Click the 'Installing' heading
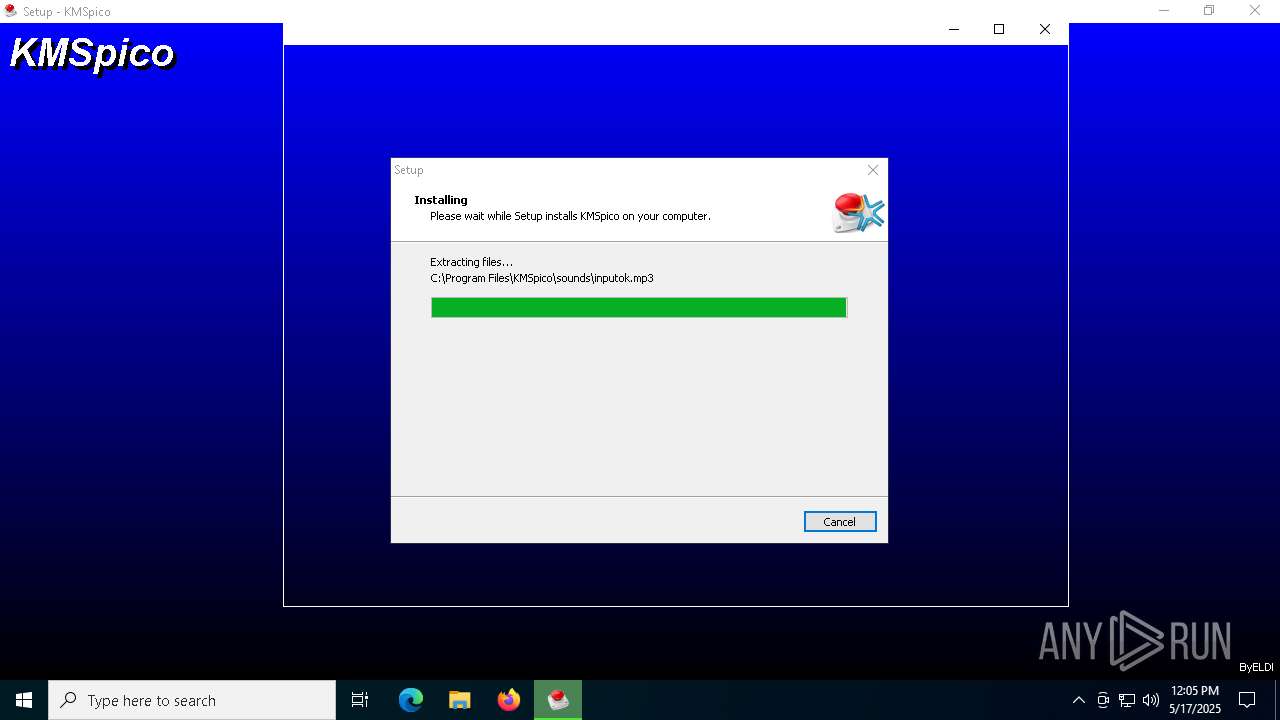The width and height of the screenshot is (1280, 720). (x=441, y=200)
